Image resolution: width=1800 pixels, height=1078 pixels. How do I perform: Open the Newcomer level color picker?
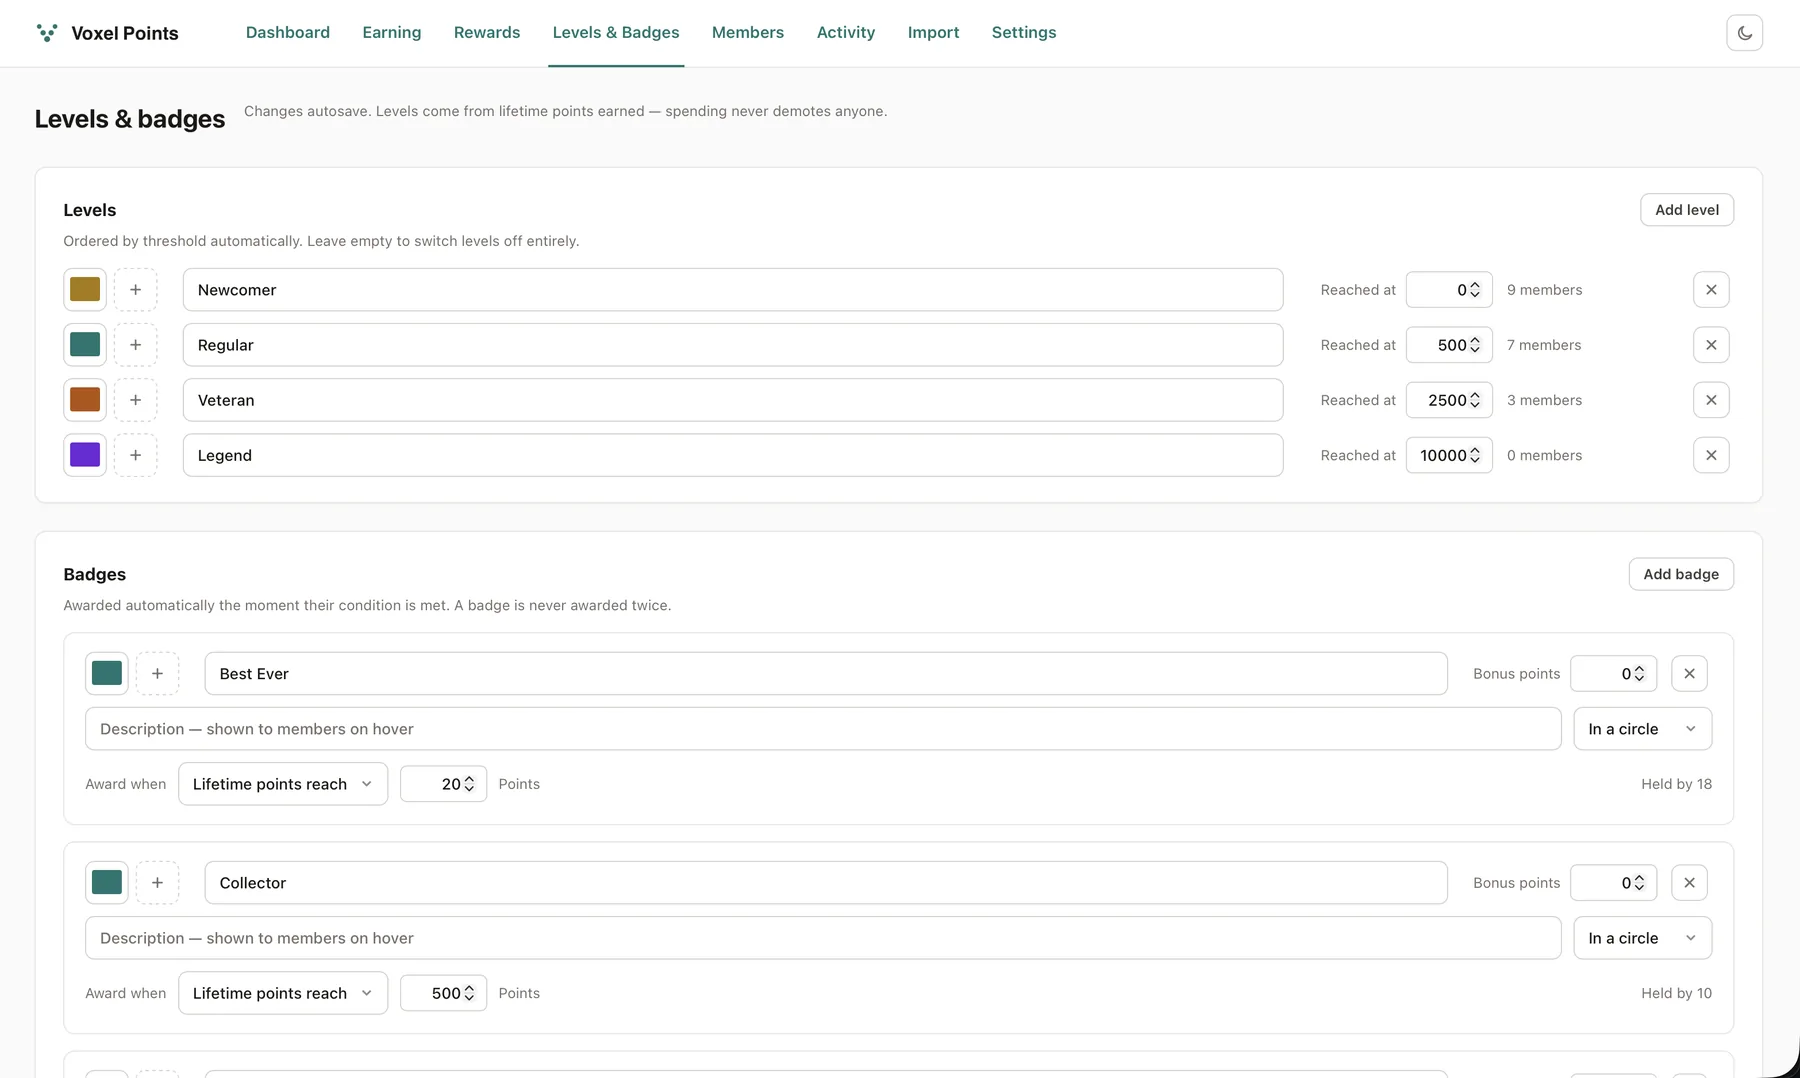click(85, 290)
